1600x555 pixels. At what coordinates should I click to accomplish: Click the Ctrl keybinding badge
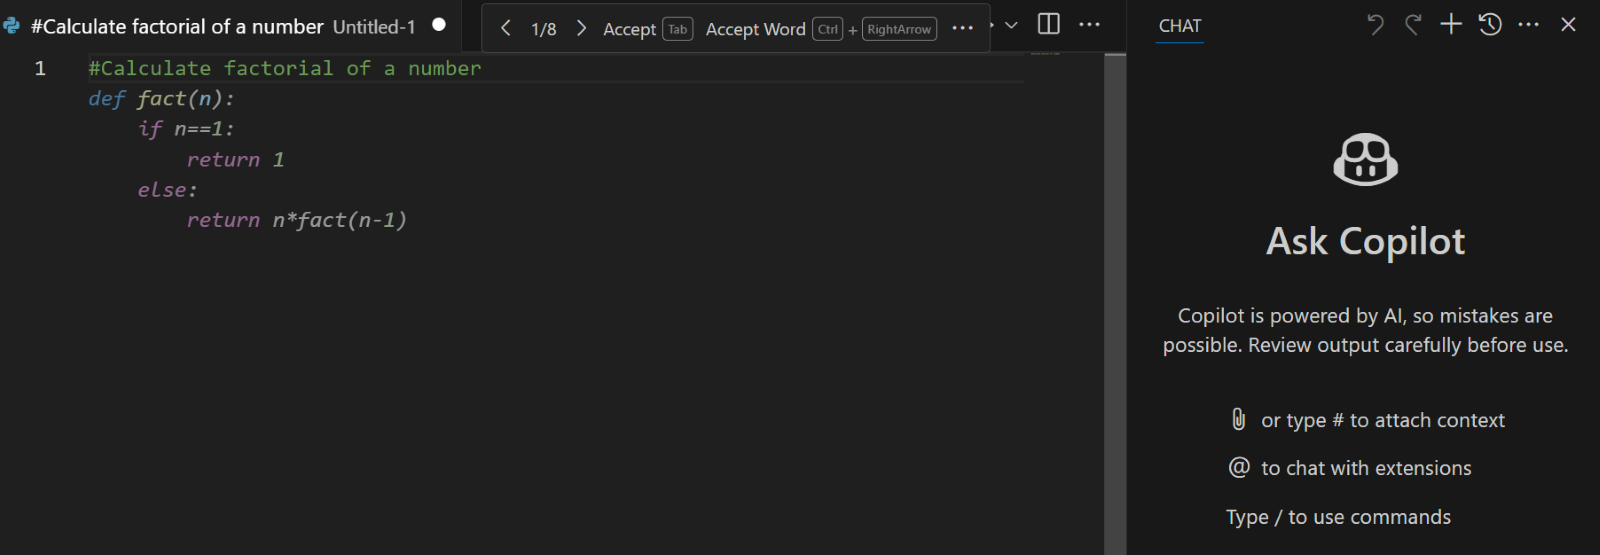click(x=828, y=29)
